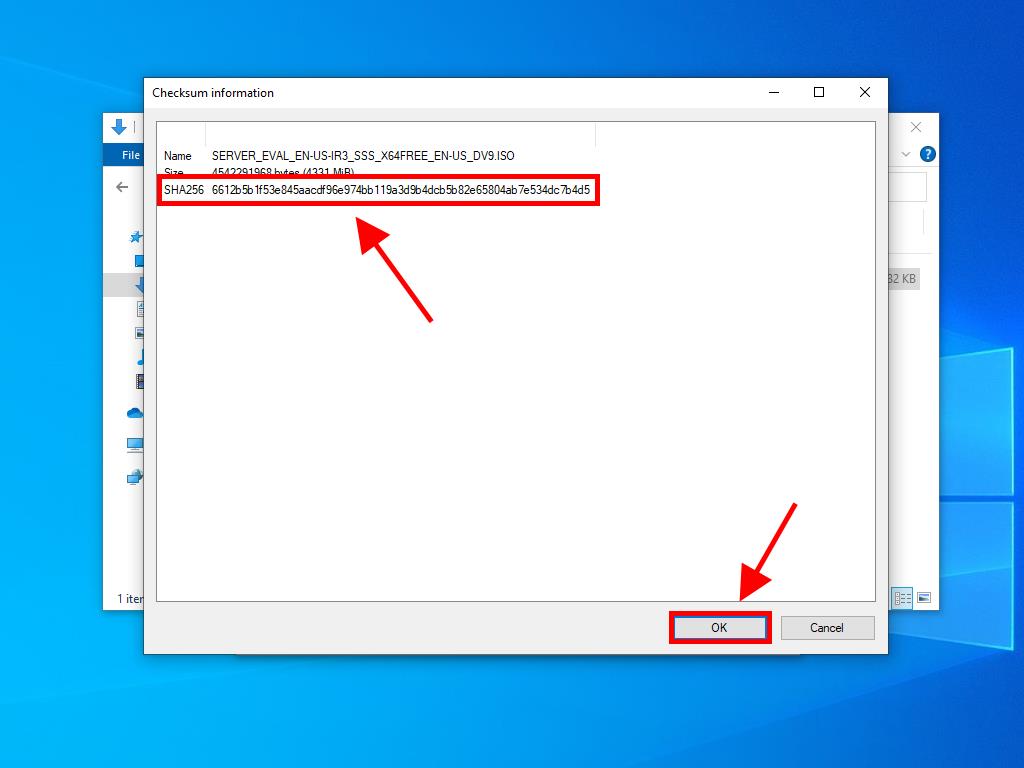This screenshot has width=1024, height=768.
Task: Go back using Explorer's back arrow
Action: pyautogui.click(x=122, y=187)
